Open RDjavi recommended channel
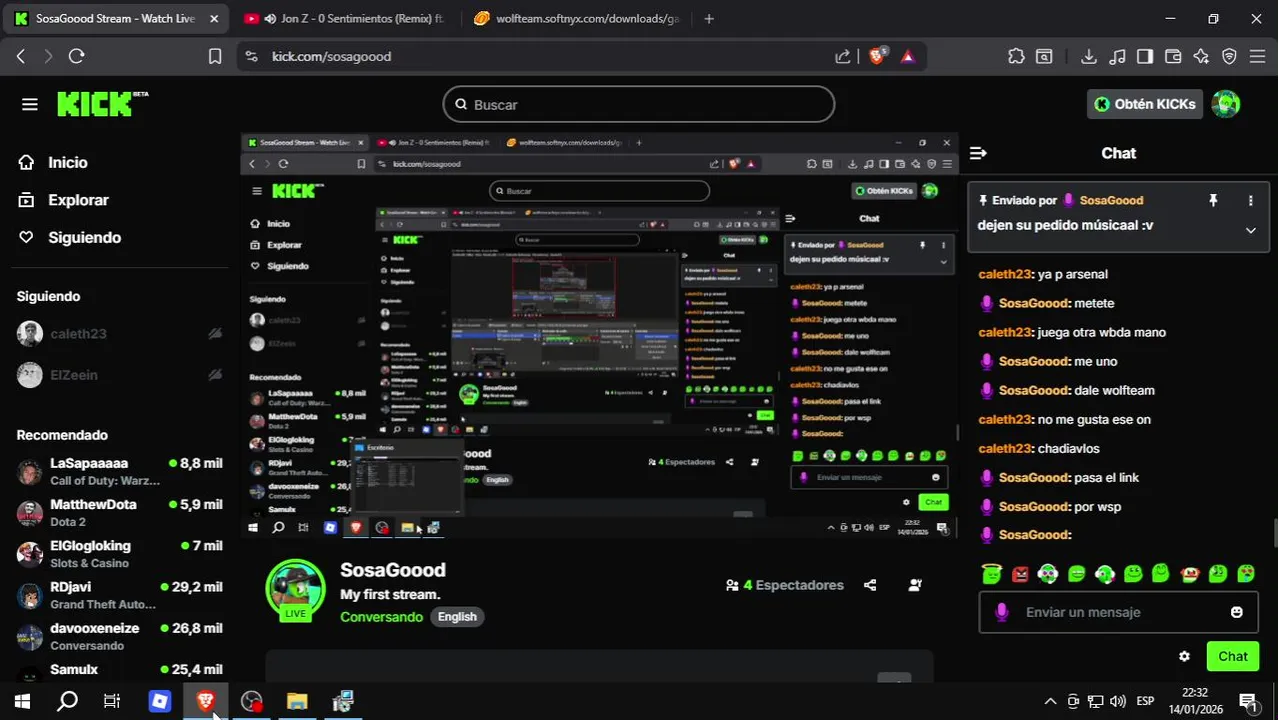This screenshot has height=720, width=1278. point(120,594)
